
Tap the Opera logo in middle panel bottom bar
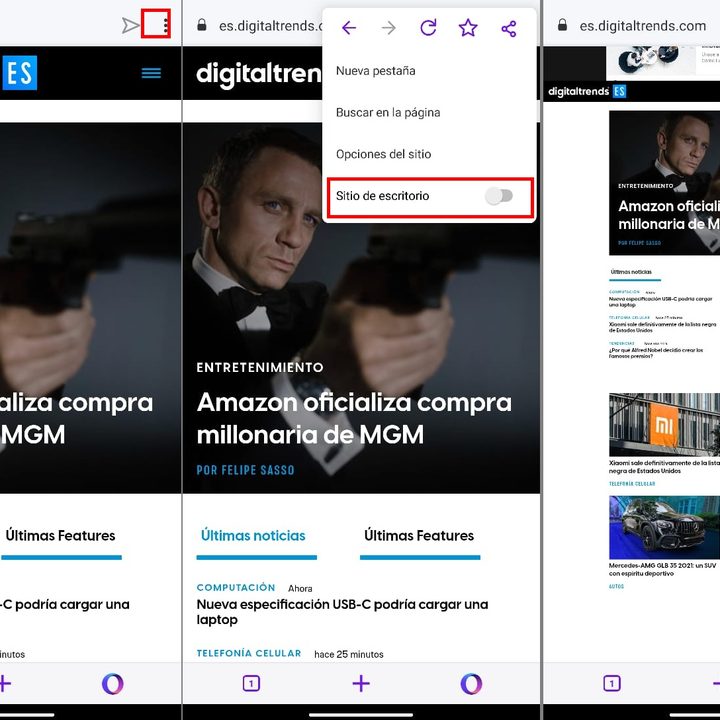[471, 683]
